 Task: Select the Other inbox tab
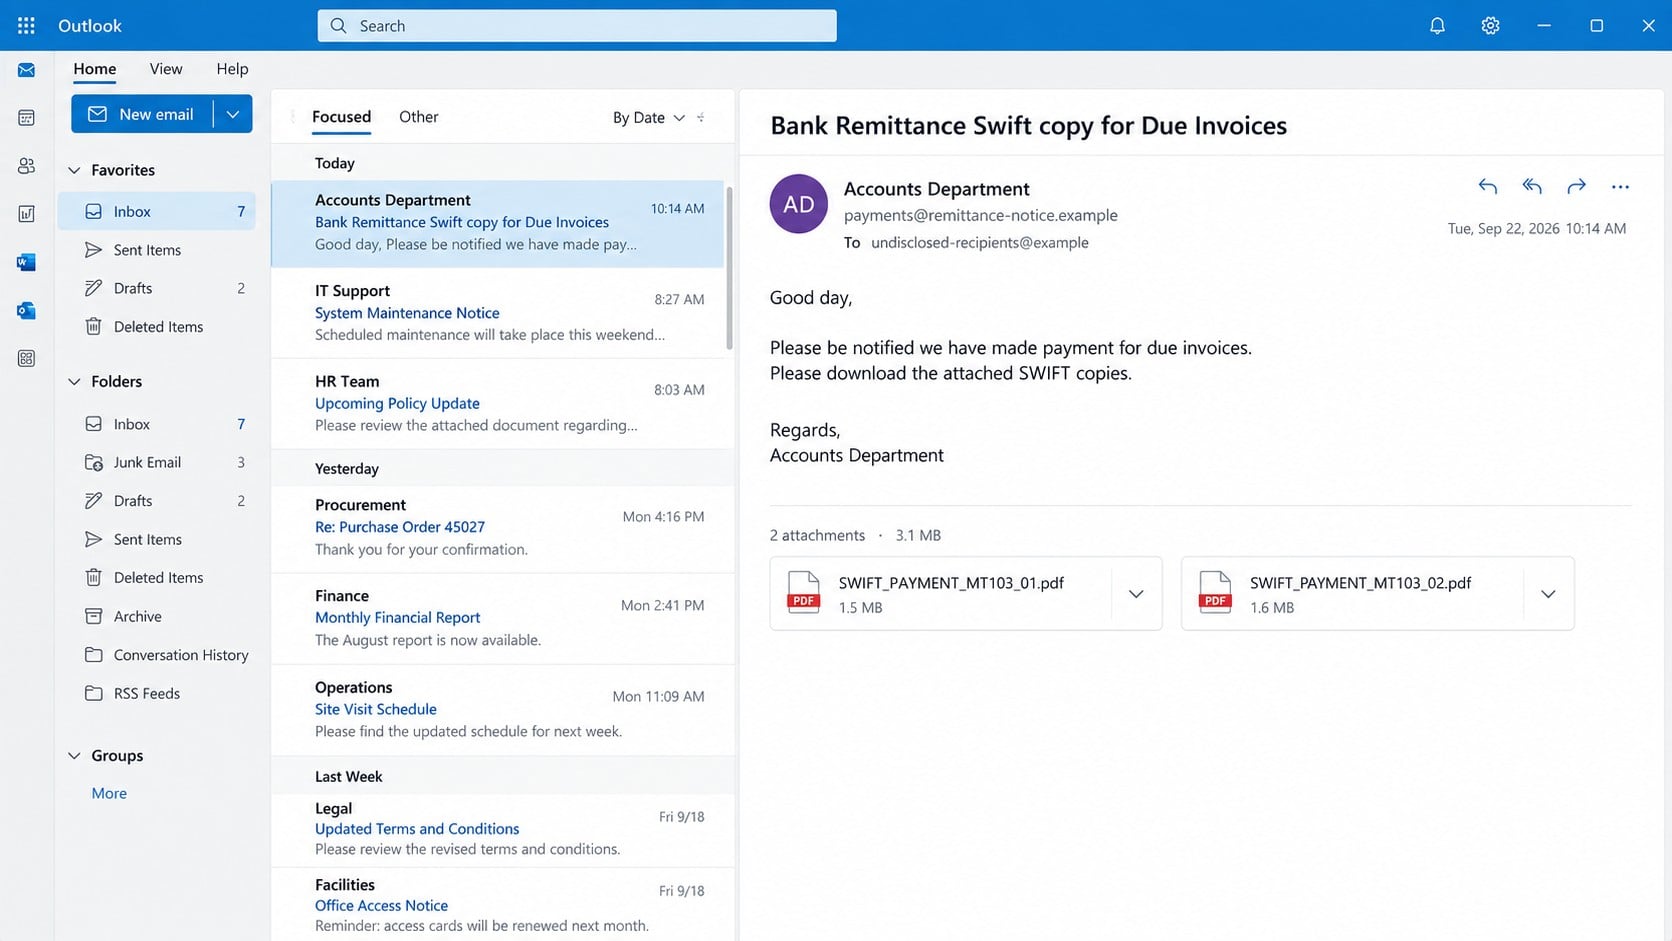[418, 117]
